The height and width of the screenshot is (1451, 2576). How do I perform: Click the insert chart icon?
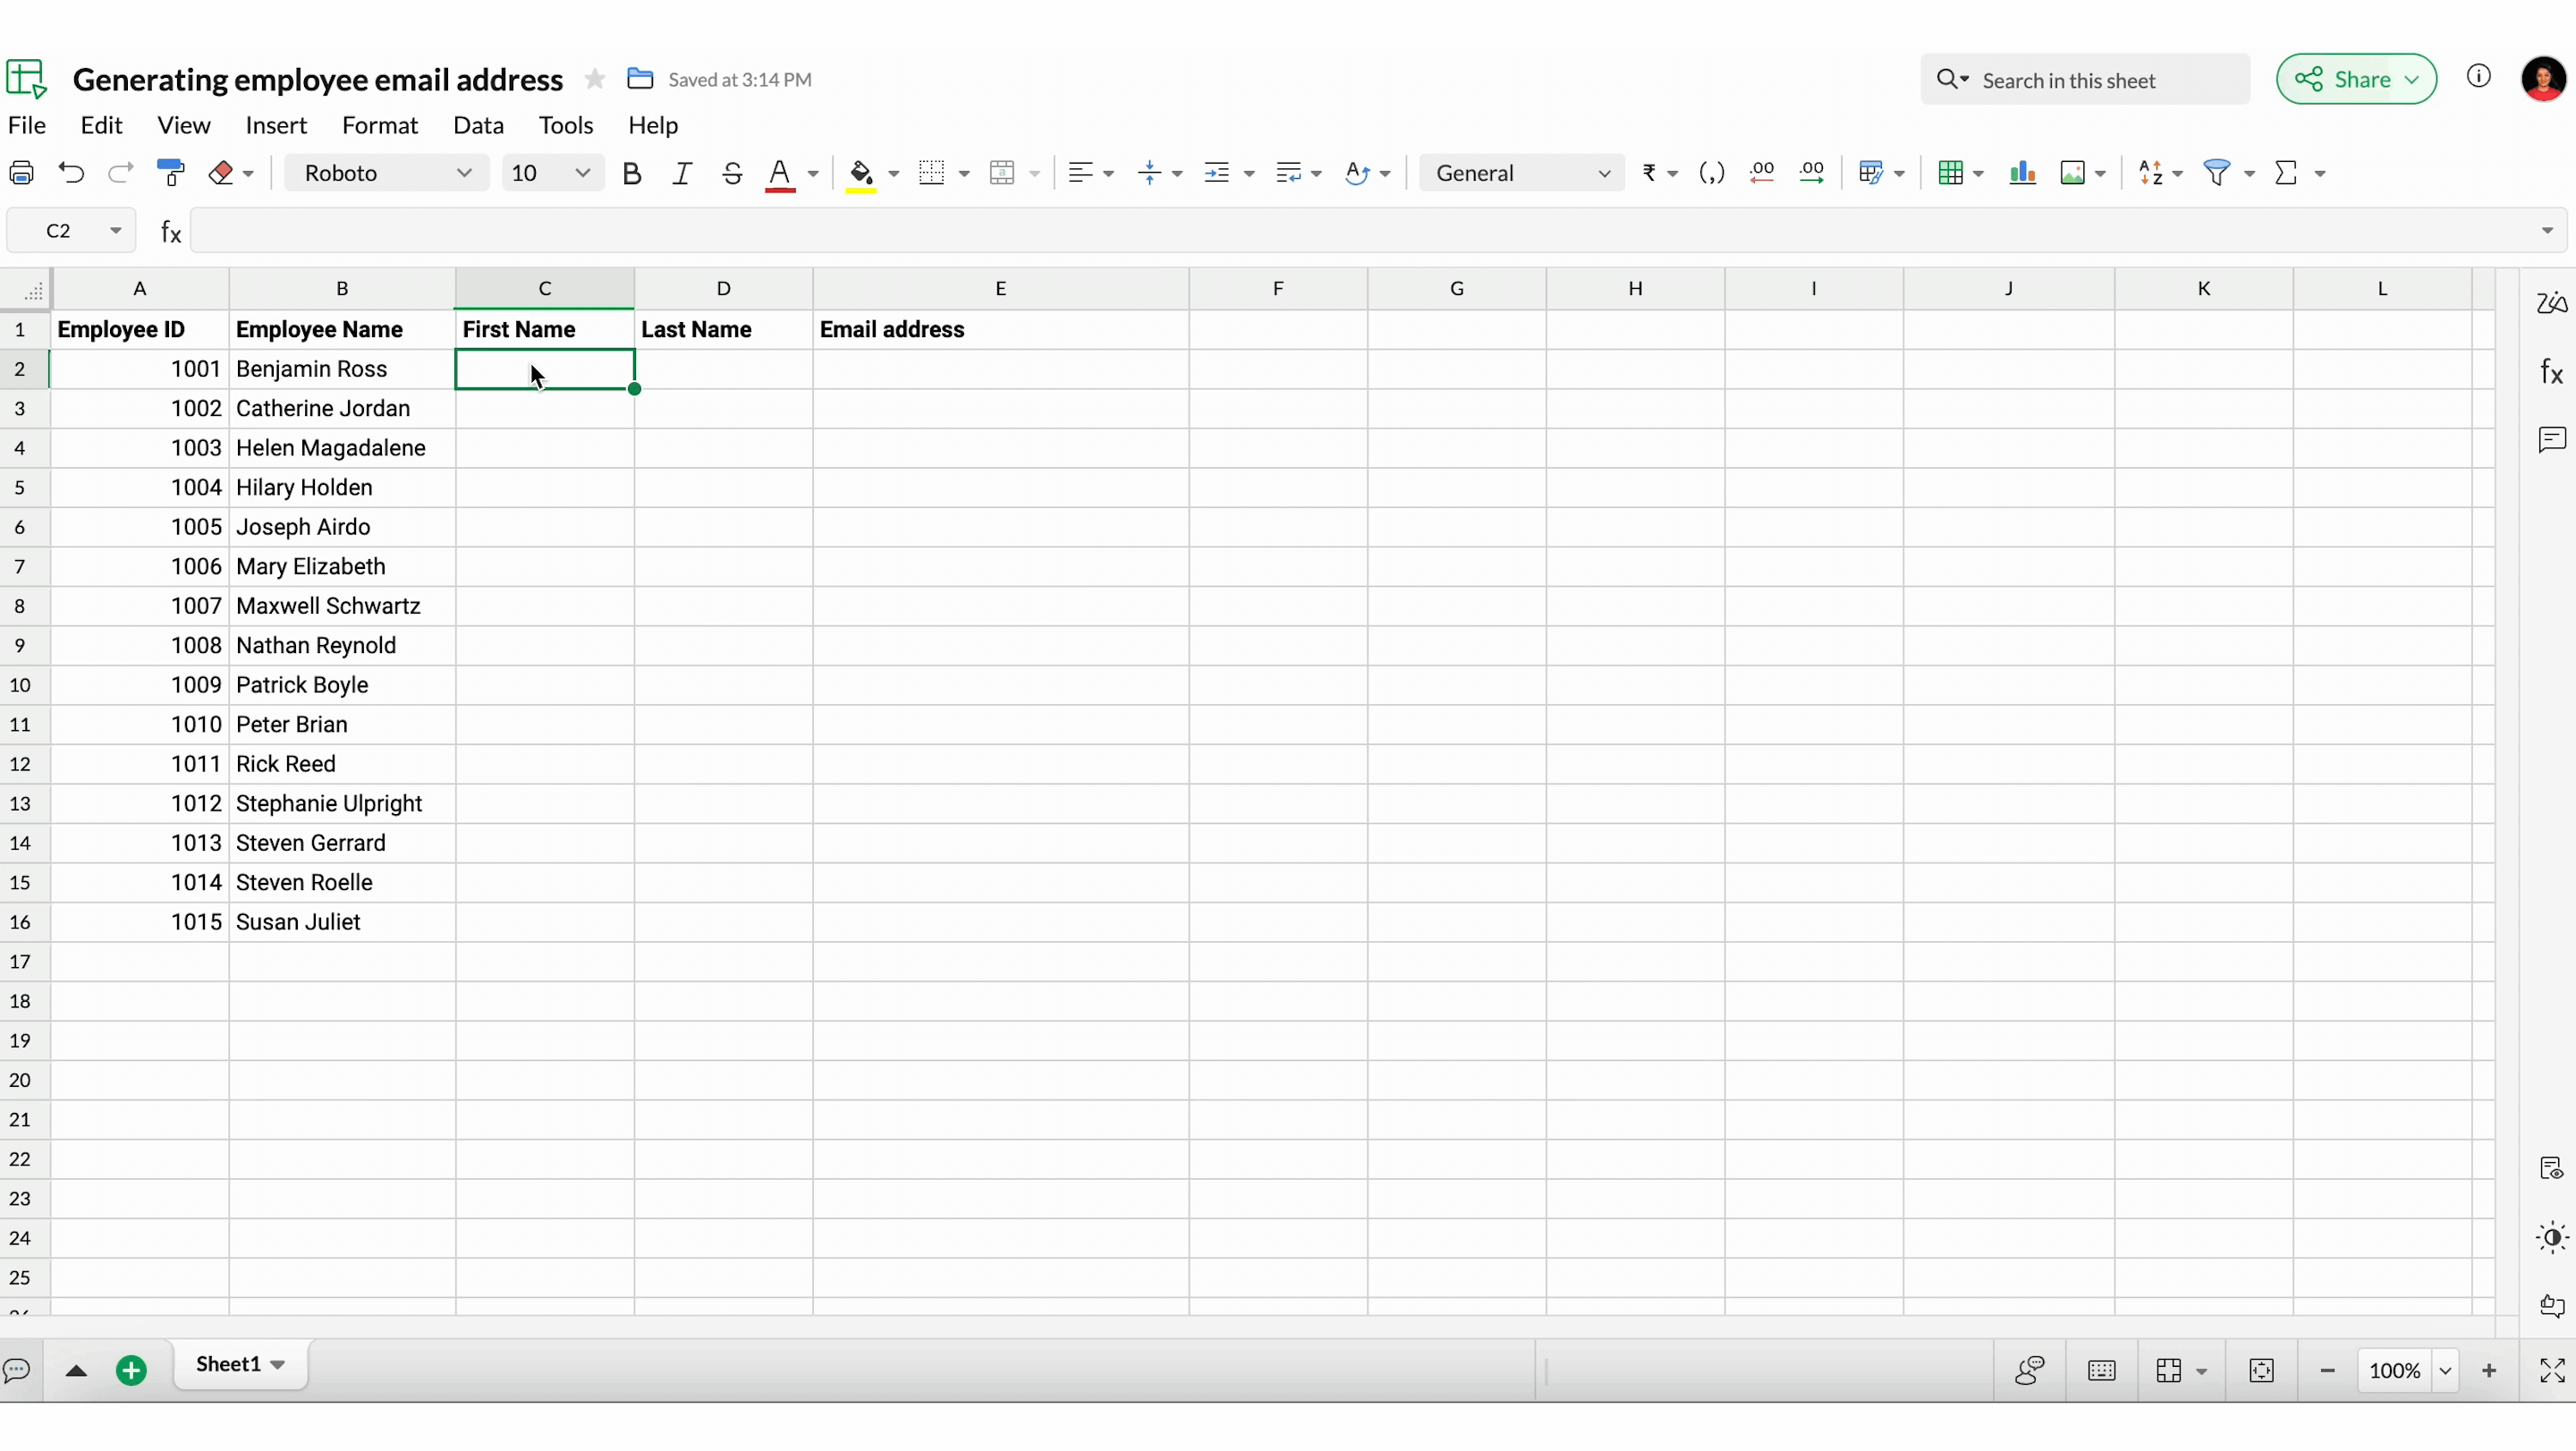(x=2022, y=173)
